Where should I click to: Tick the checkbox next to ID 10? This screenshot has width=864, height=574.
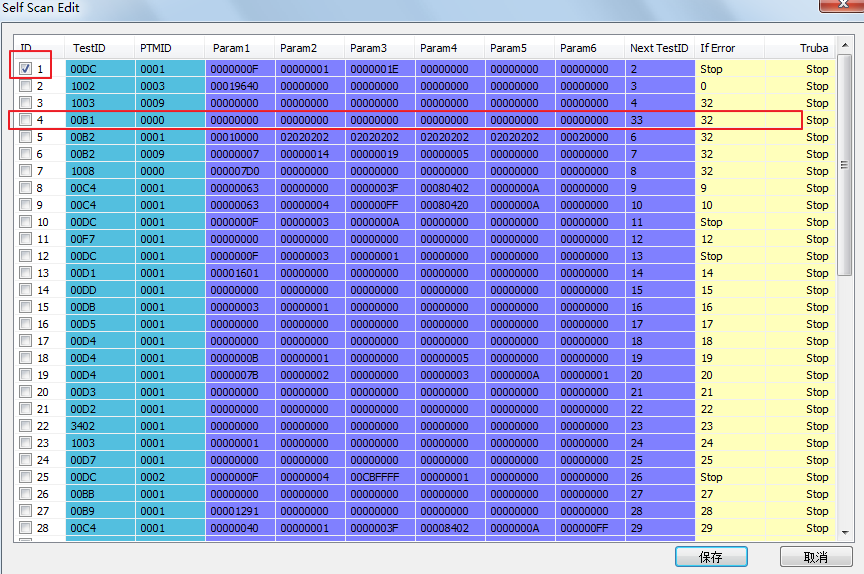coord(25,221)
